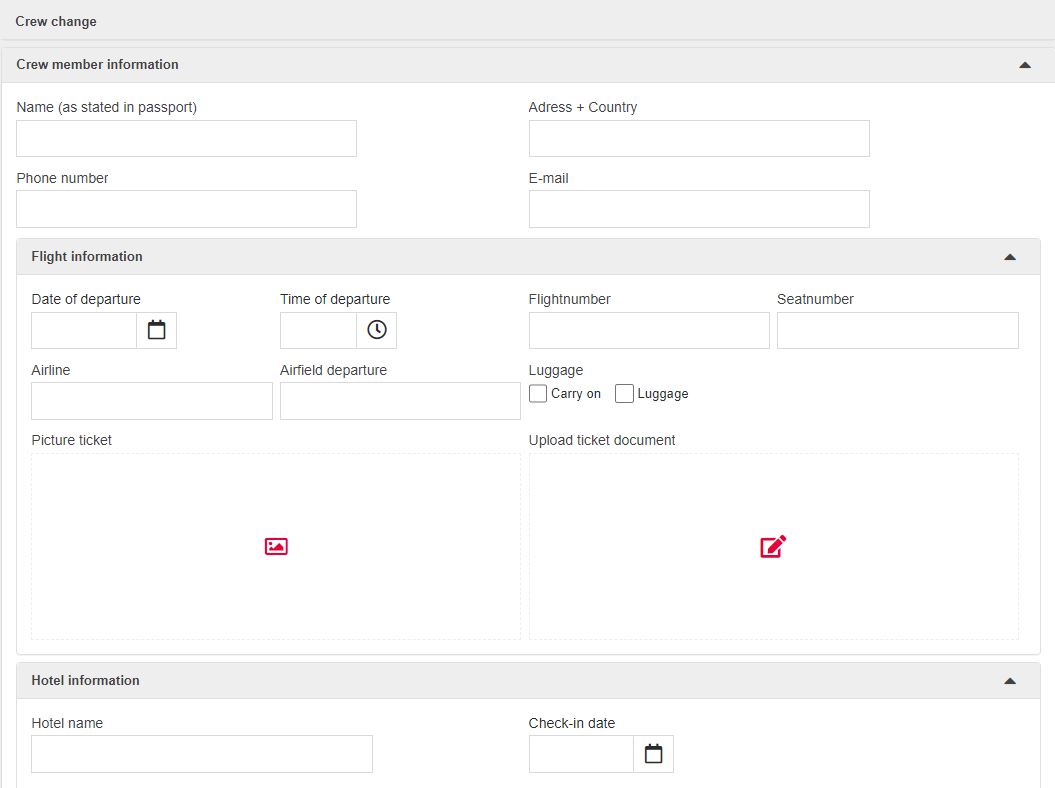Click the Upload ticket document edit icon
1055x788 pixels.
[773, 546]
